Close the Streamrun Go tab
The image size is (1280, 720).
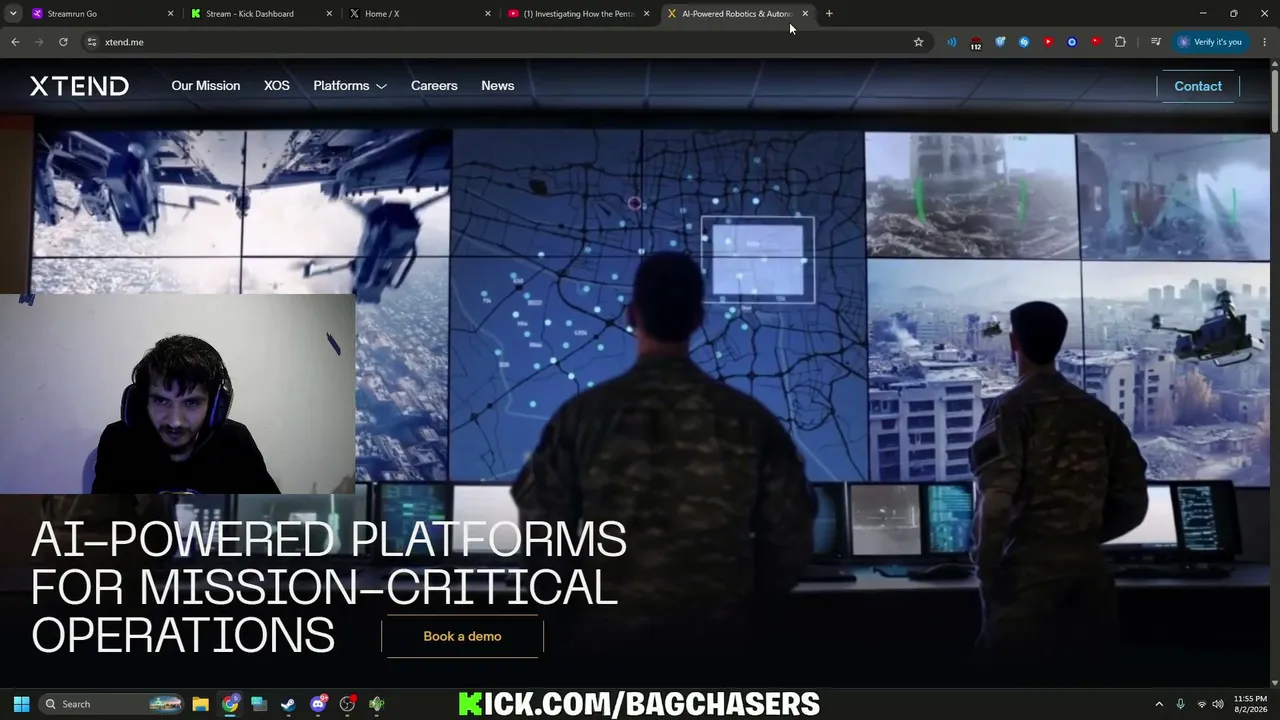[x=170, y=14]
